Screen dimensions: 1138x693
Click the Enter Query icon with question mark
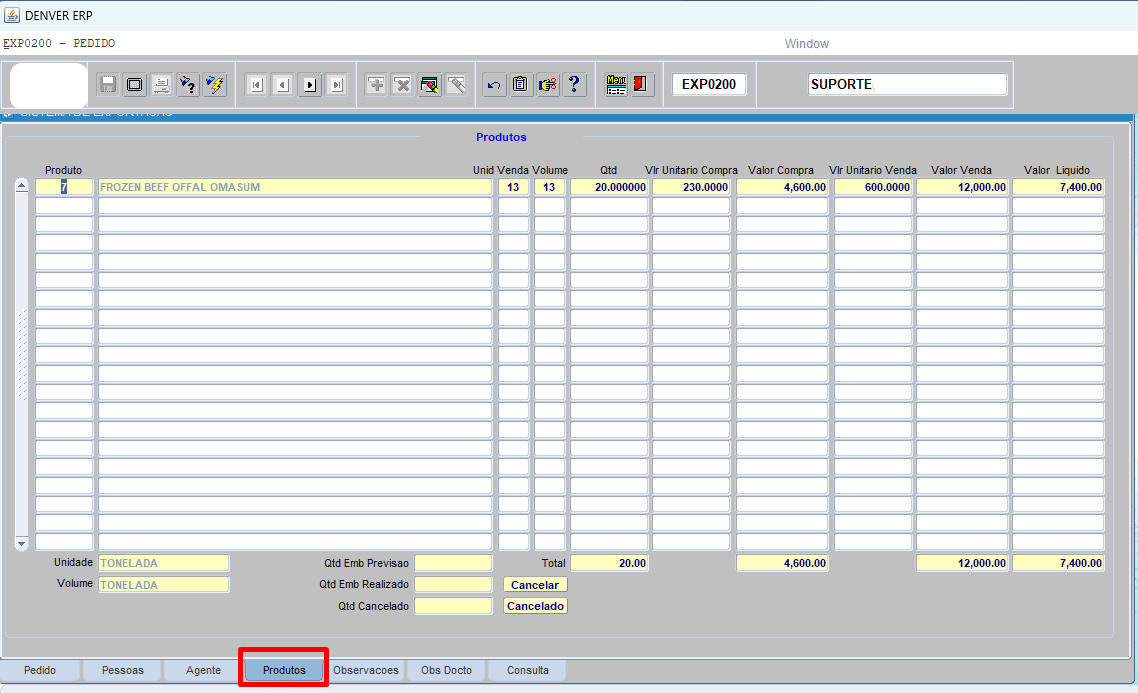(x=188, y=85)
